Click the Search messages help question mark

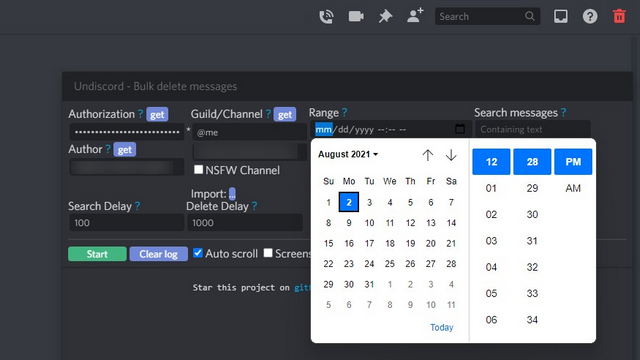click(563, 112)
